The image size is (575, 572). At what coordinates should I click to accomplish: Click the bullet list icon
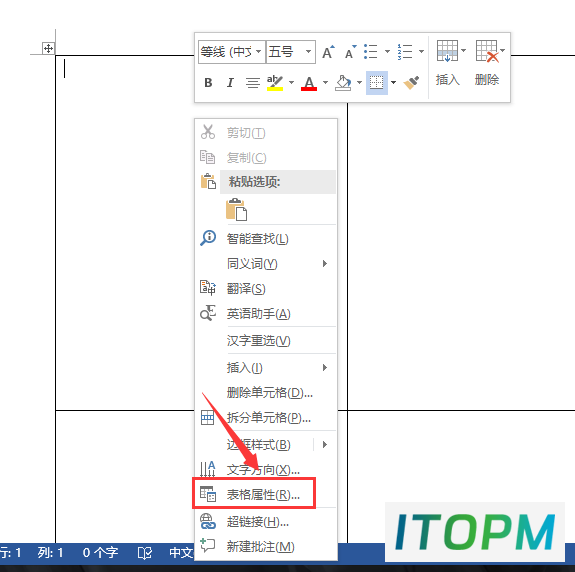371,52
